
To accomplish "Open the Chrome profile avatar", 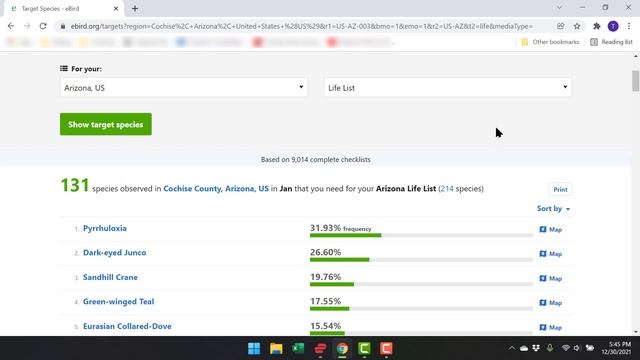I will 613,26.
